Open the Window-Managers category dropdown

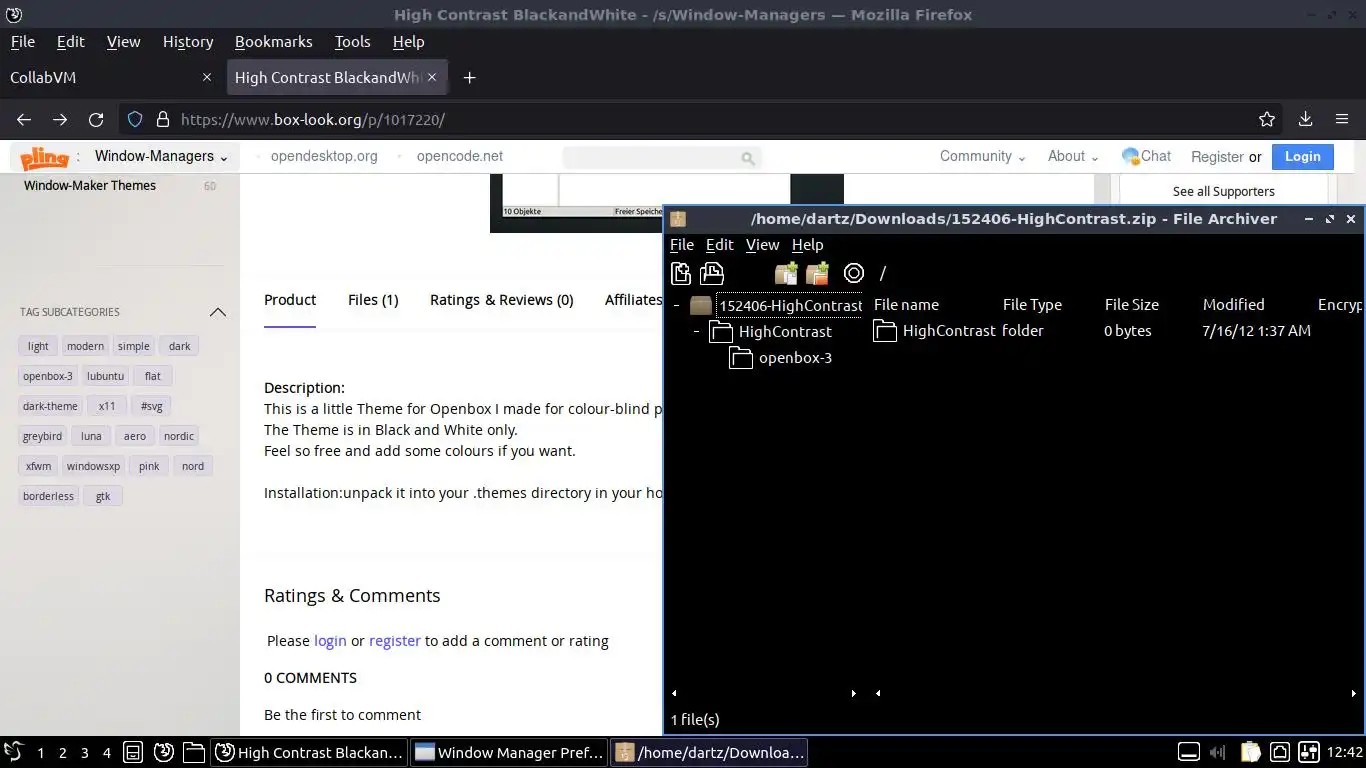[x=161, y=156]
